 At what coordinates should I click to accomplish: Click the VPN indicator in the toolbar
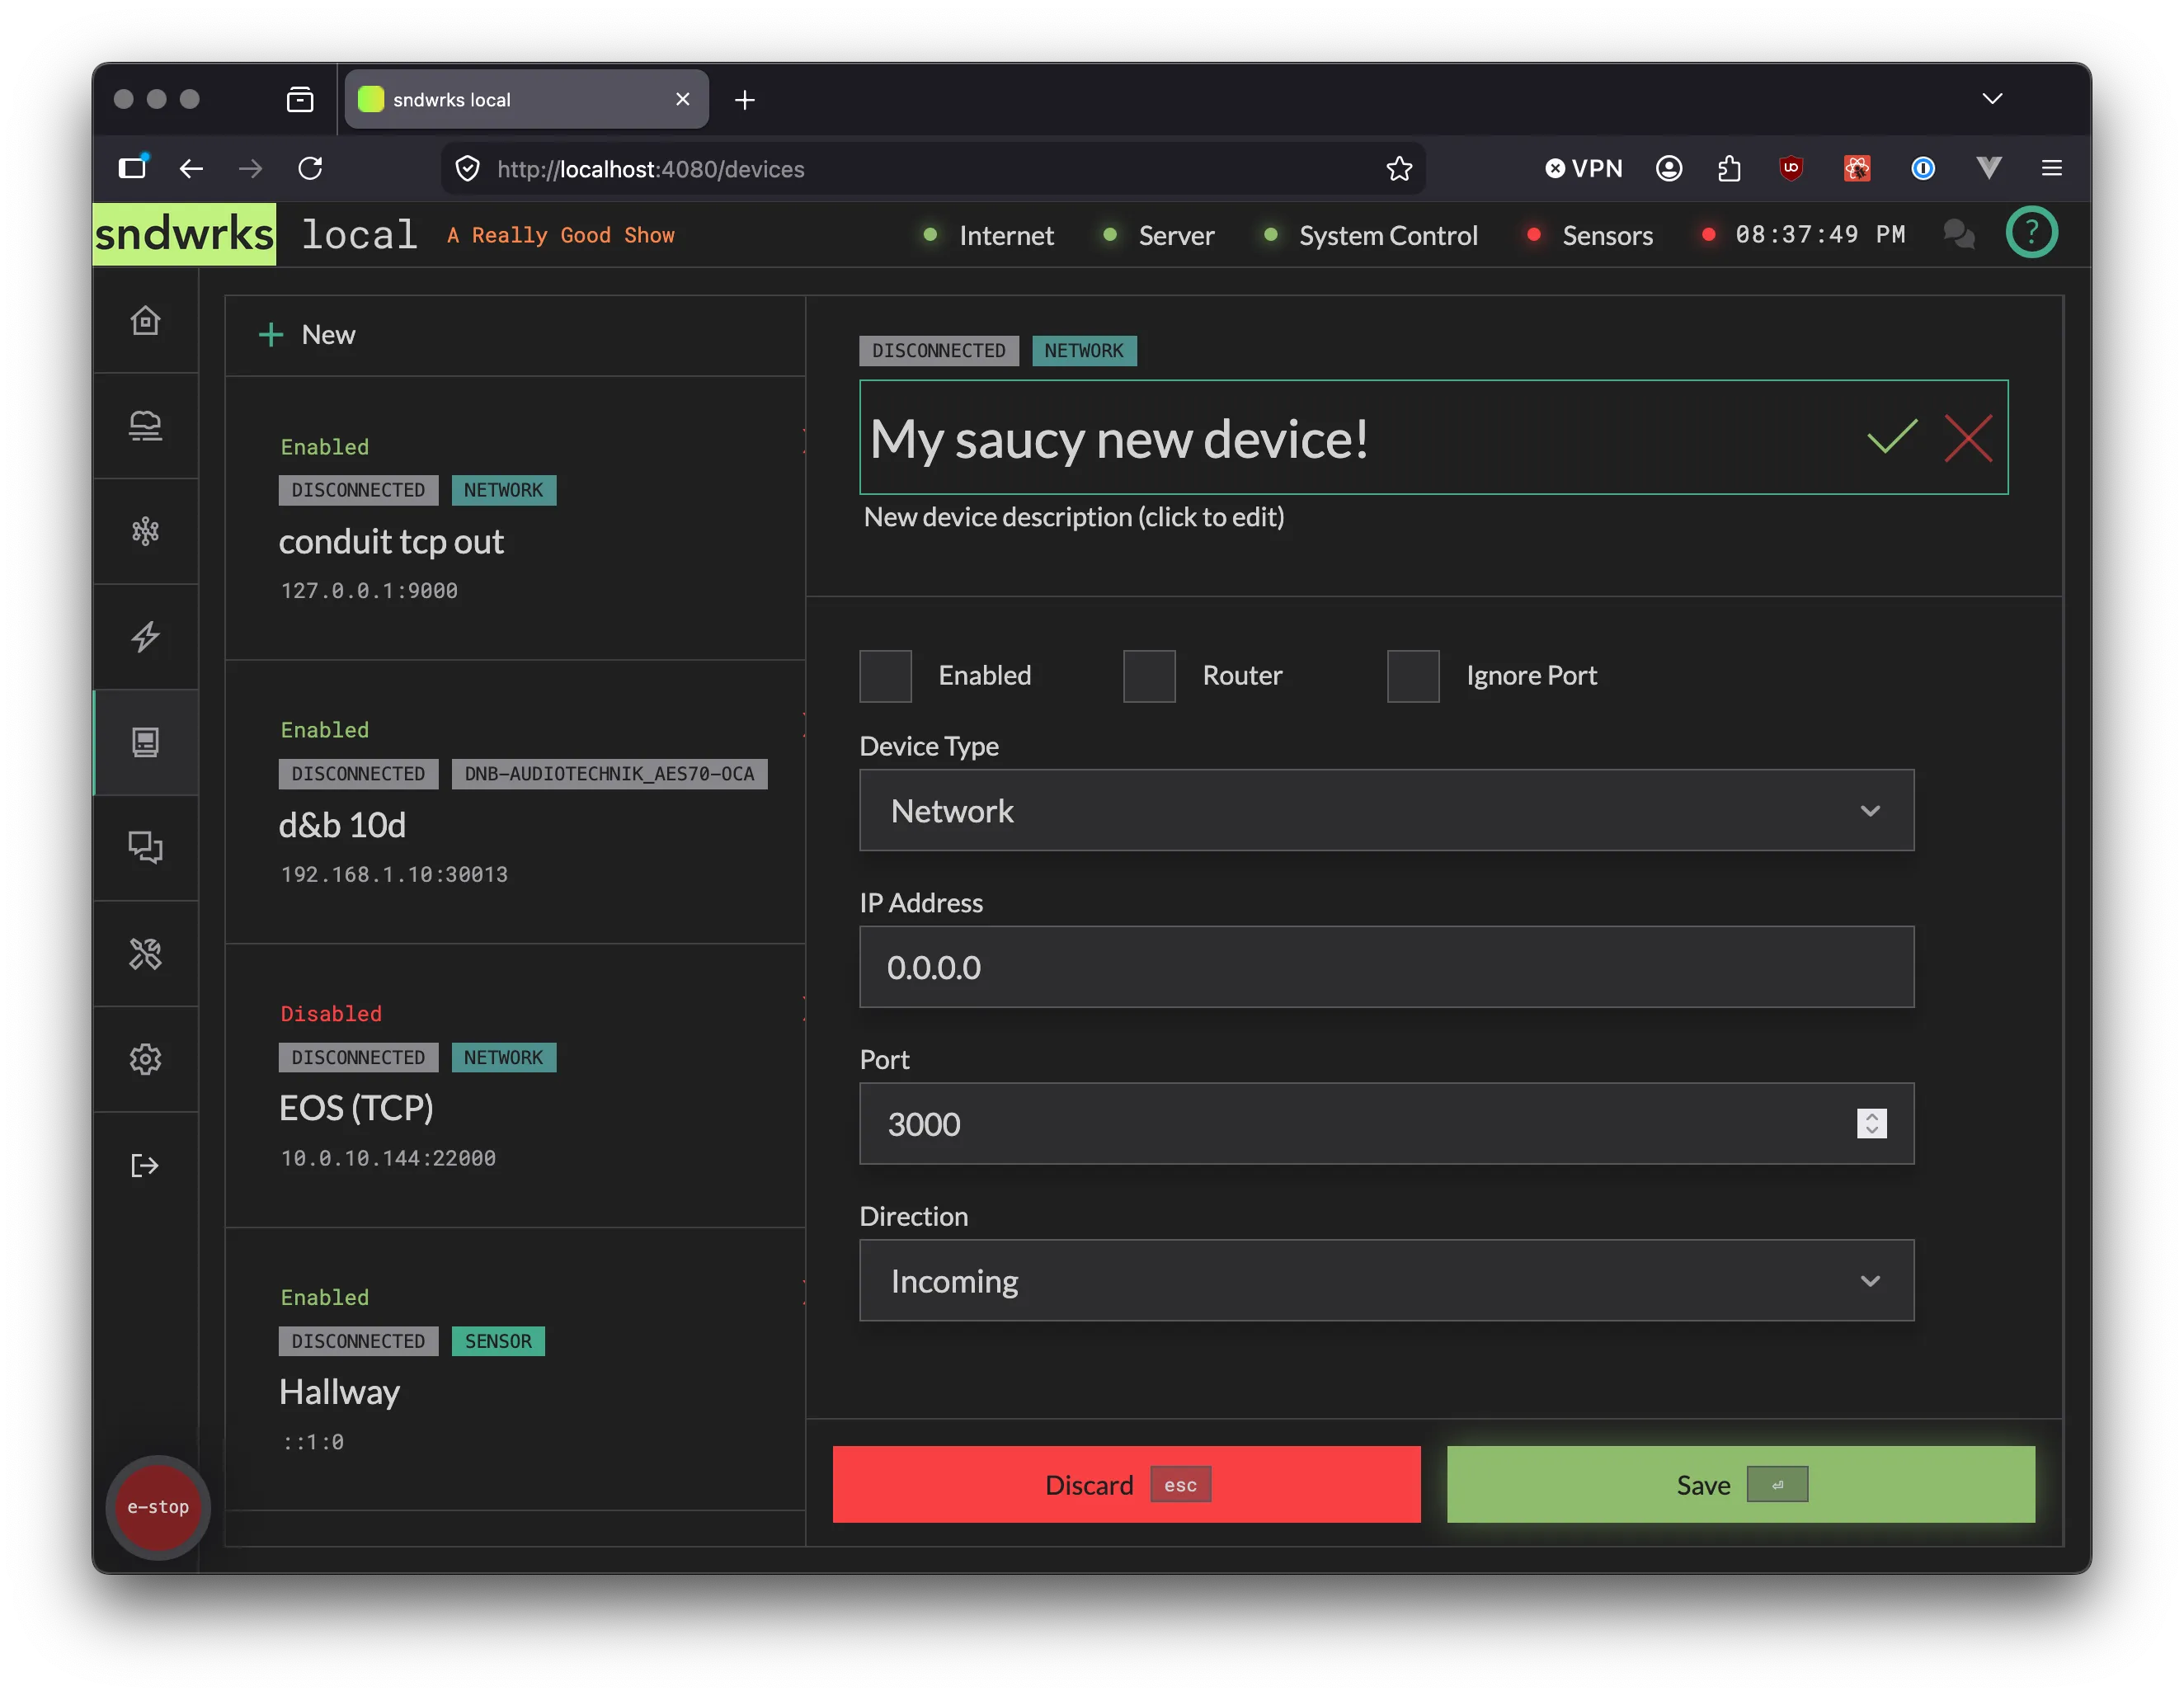(1583, 168)
